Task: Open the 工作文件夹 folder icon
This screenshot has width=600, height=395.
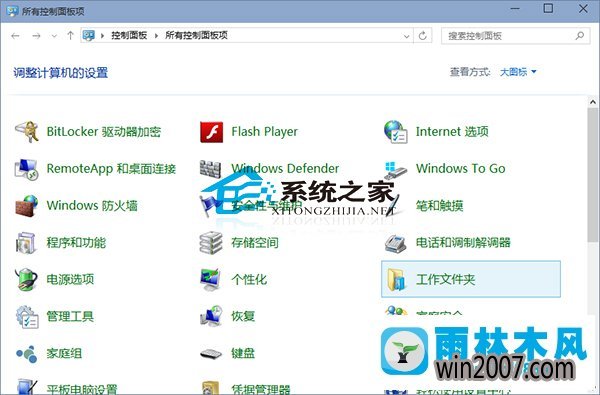Action: [x=396, y=279]
